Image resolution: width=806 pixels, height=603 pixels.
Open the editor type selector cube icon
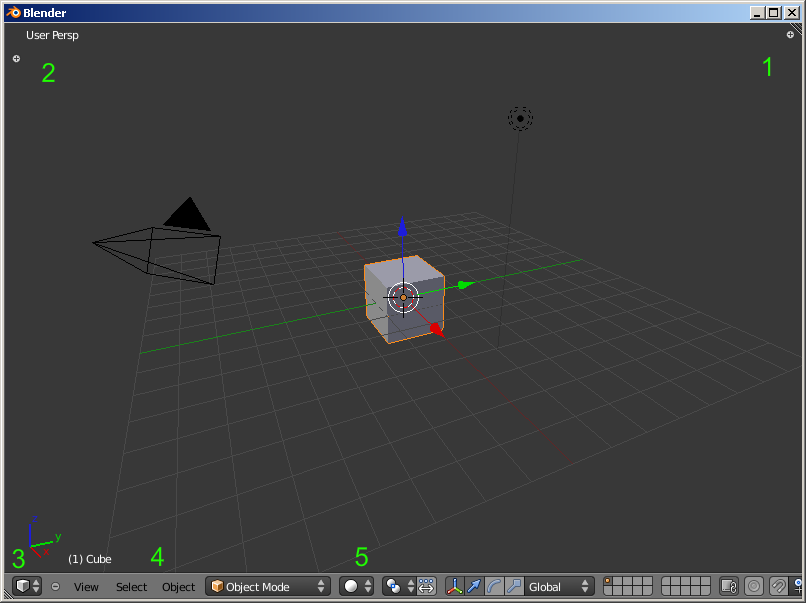coord(27,586)
